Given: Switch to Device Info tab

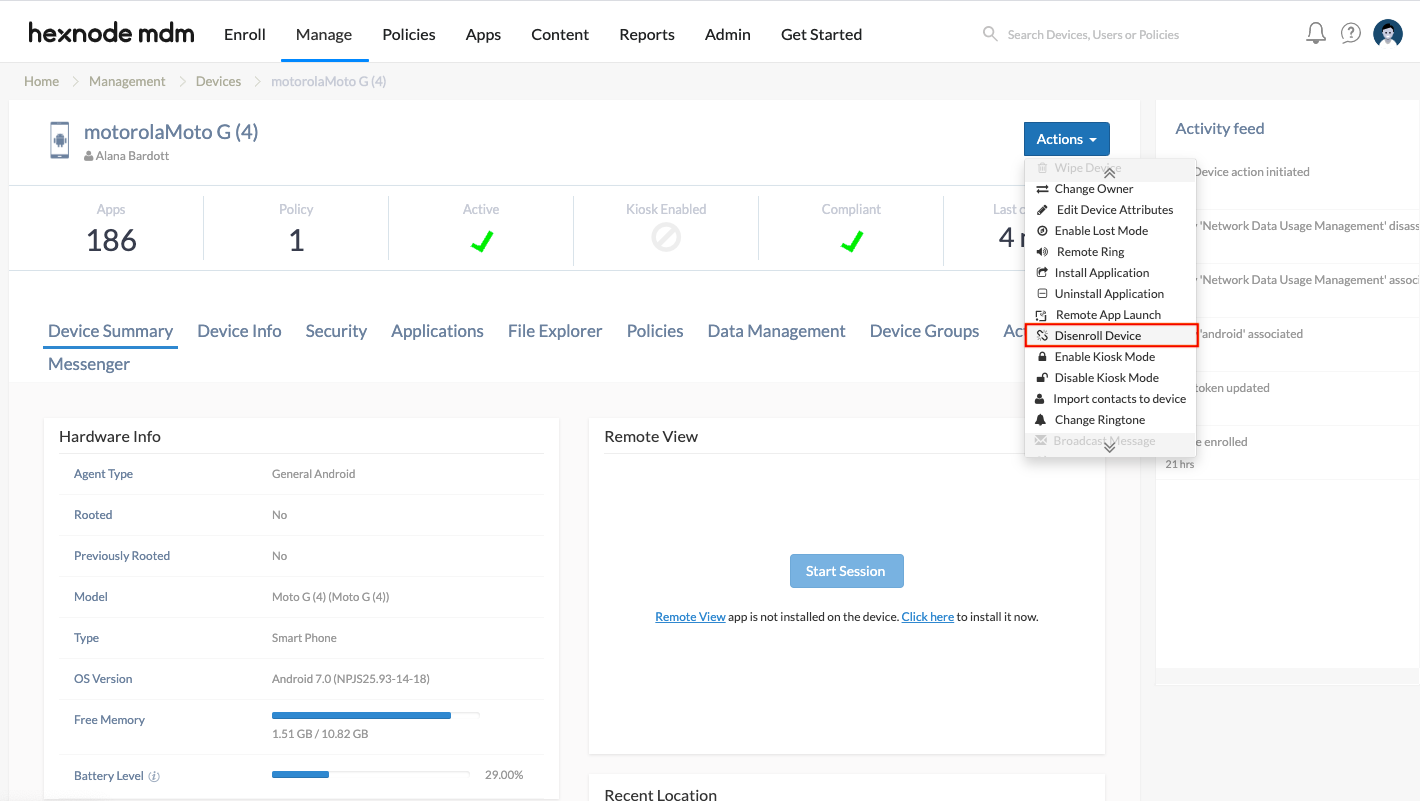Looking at the screenshot, I should click(x=239, y=331).
